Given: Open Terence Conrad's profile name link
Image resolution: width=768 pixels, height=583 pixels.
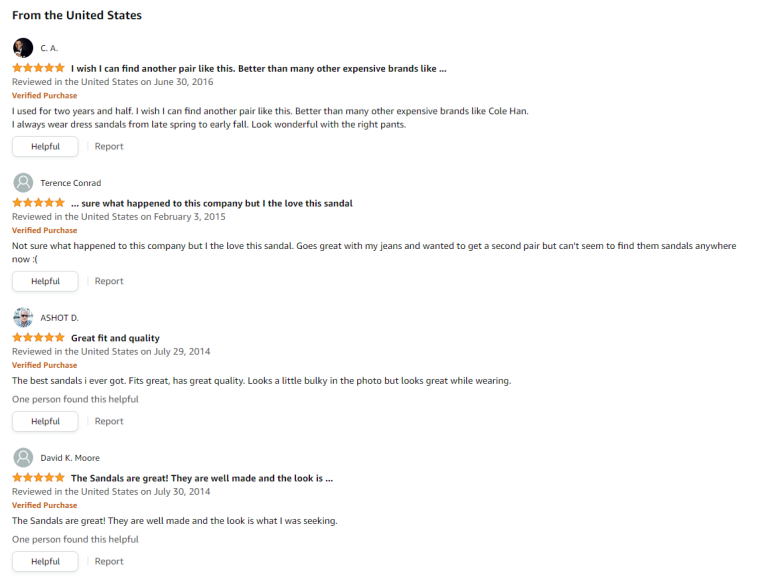Looking at the screenshot, I should (x=70, y=183).
